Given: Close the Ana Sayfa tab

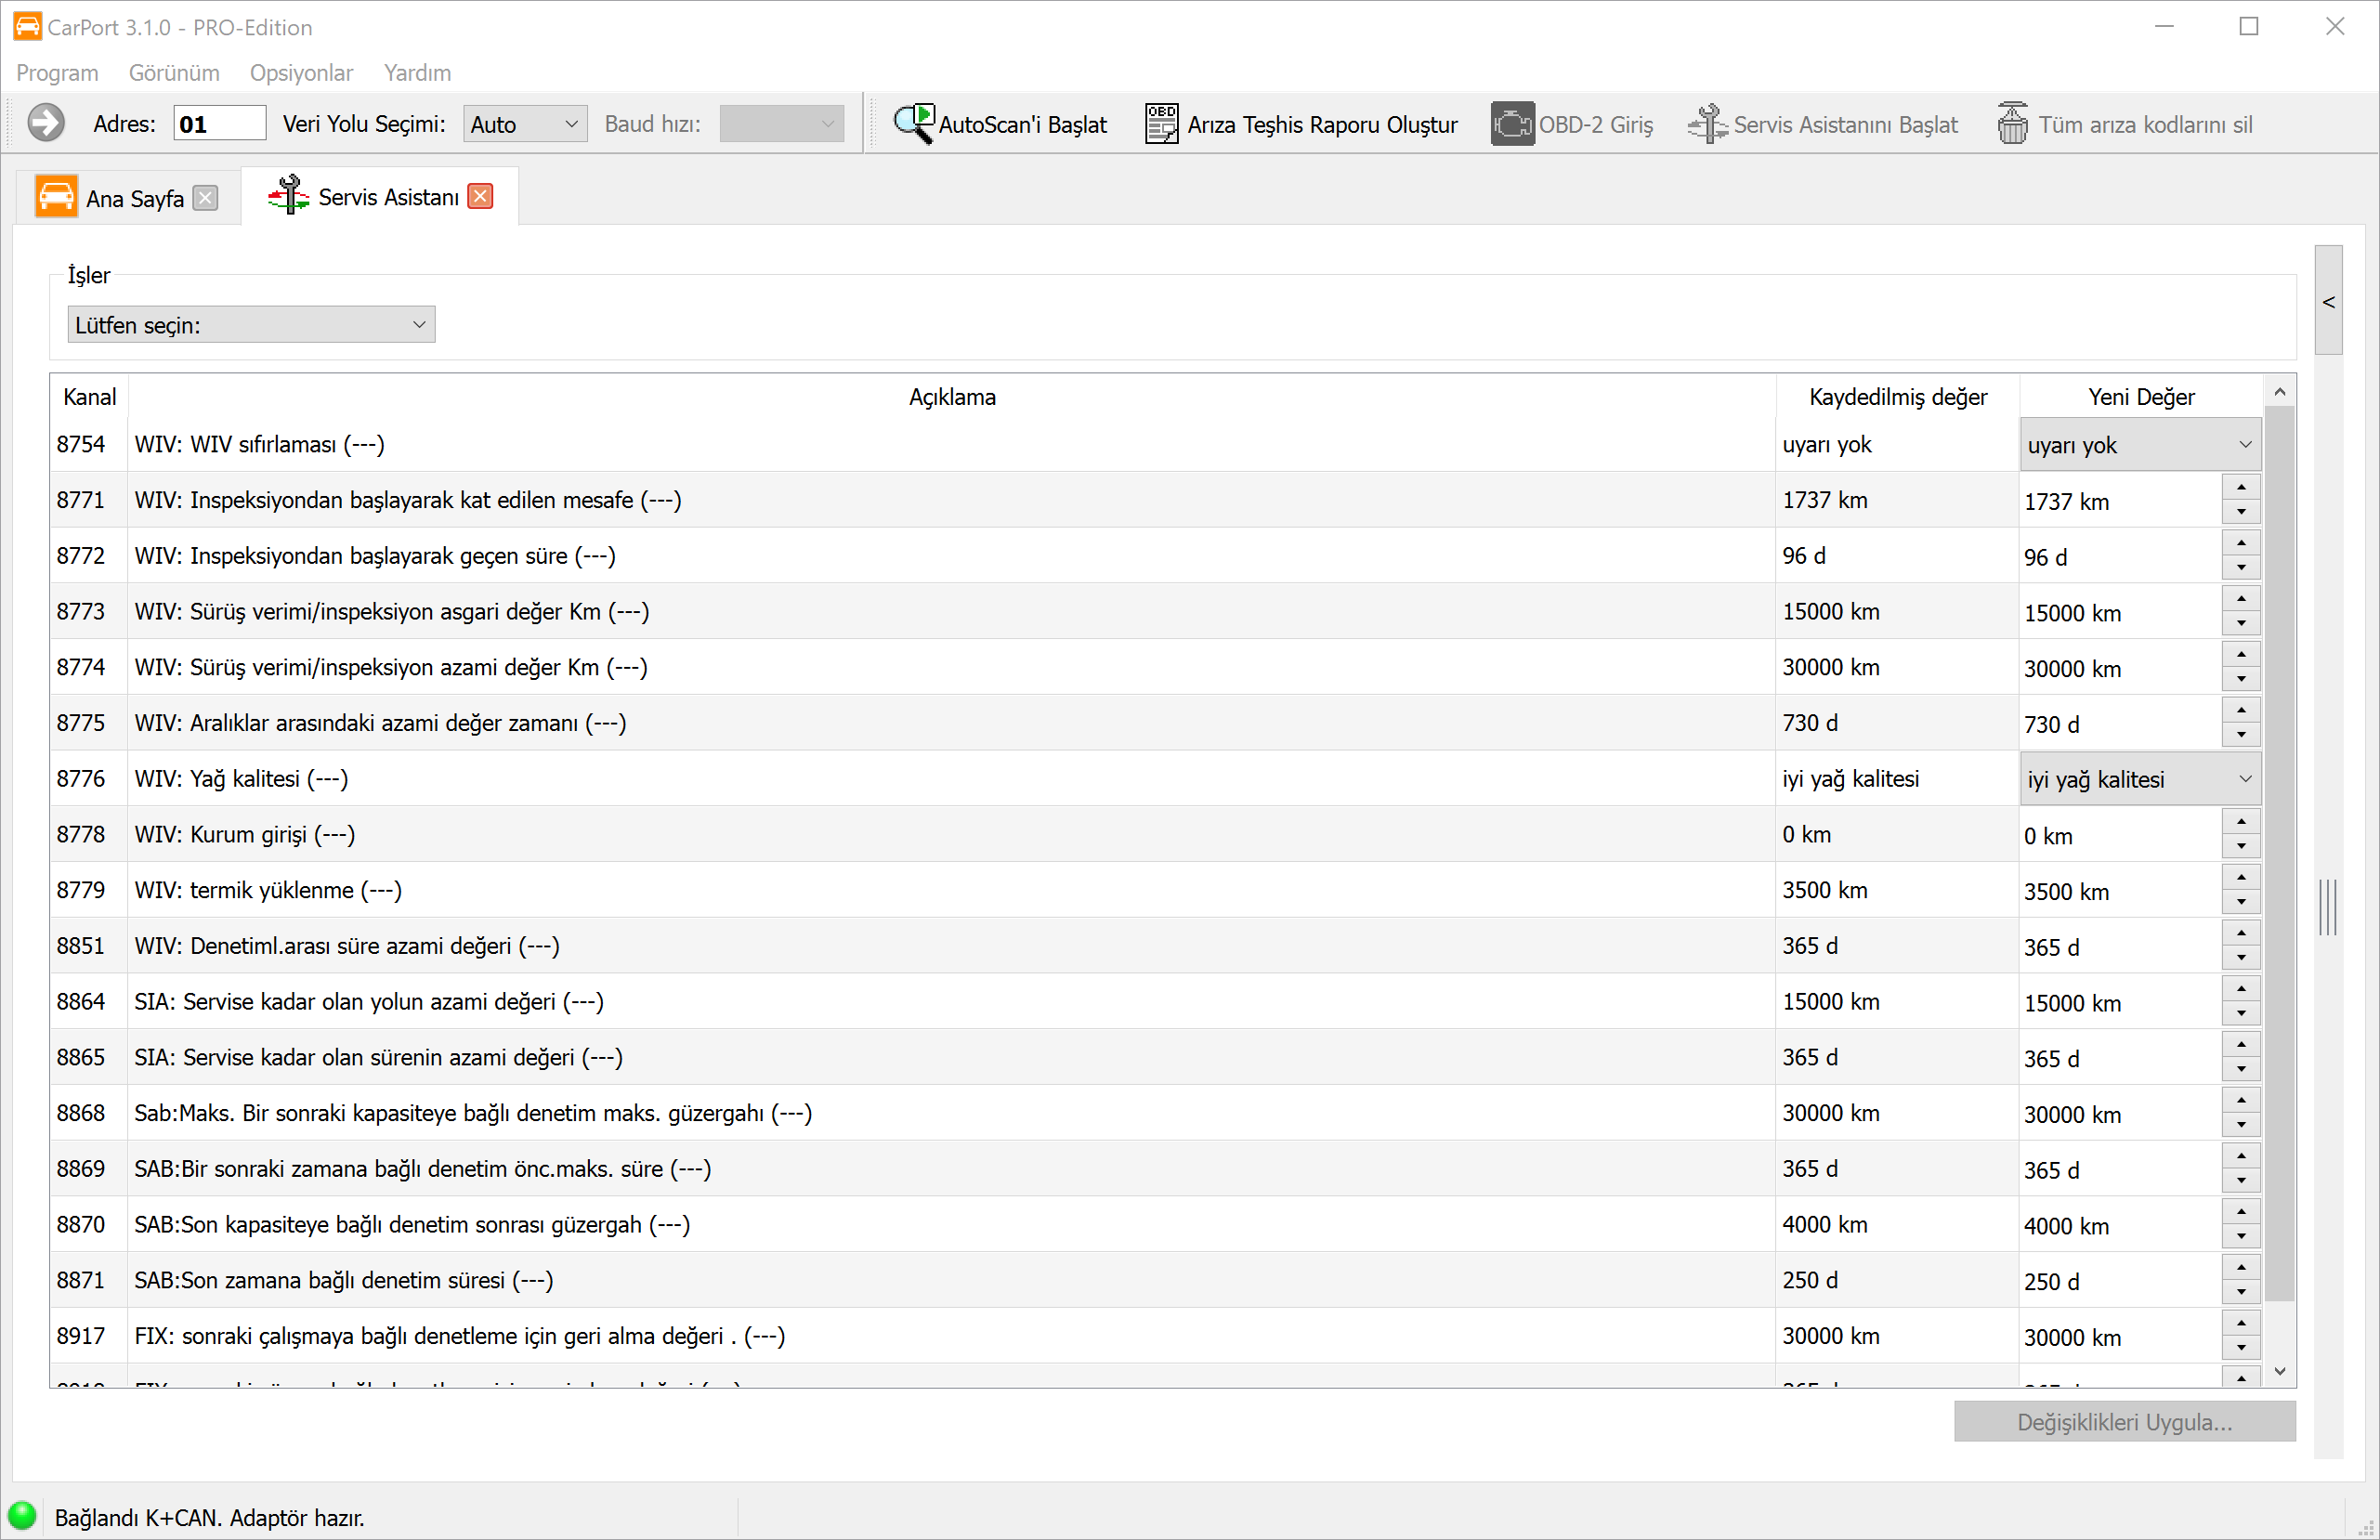Looking at the screenshot, I should point(205,198).
